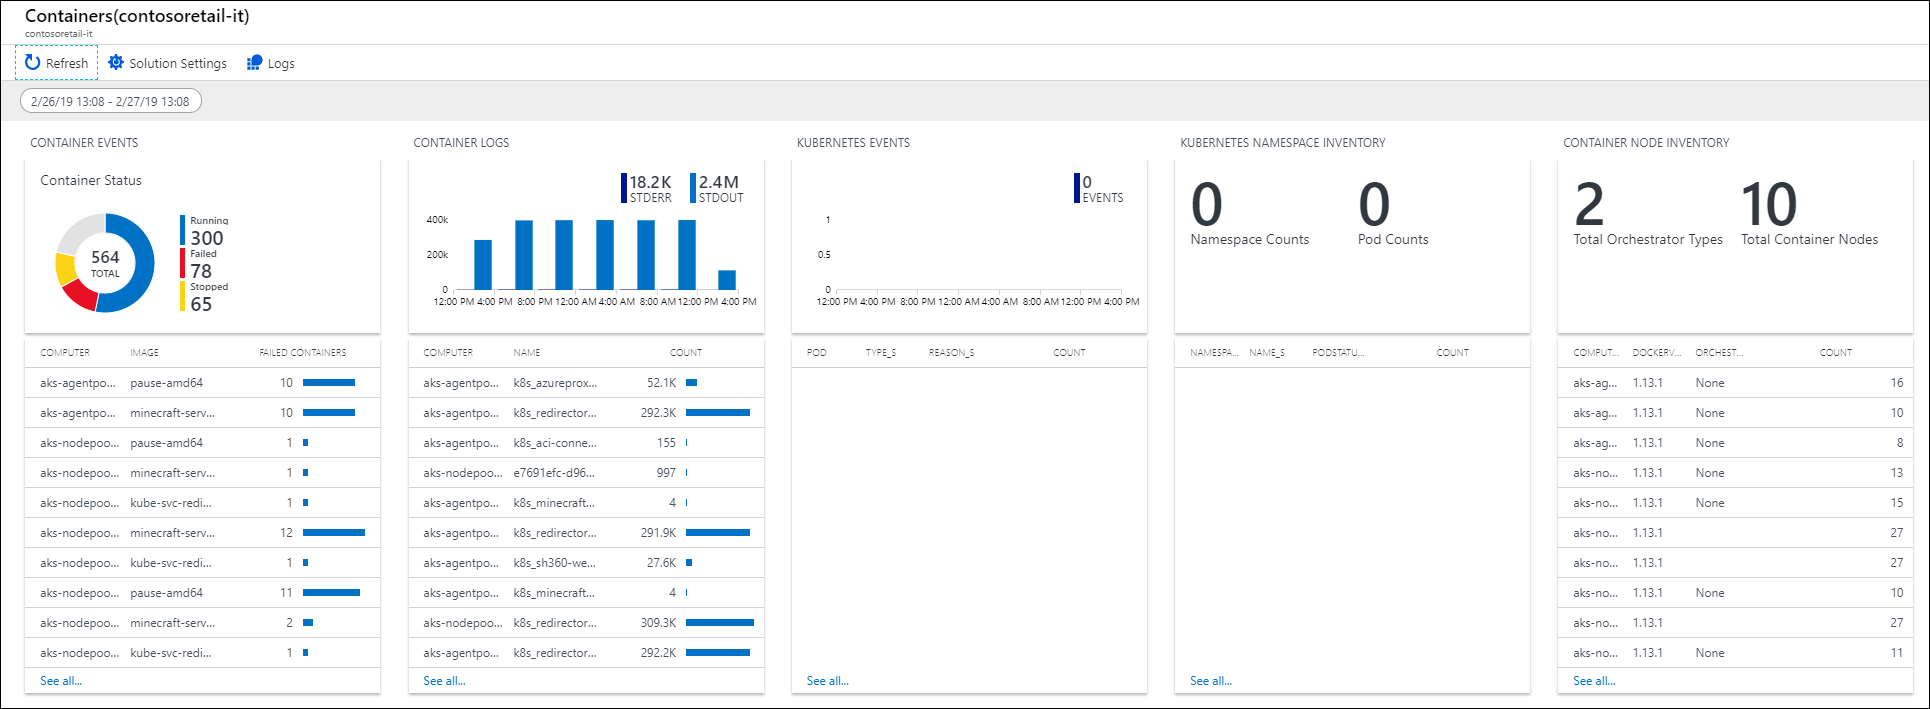The height and width of the screenshot is (709, 1930).
Task: Select node inventory row with count 13
Action: 1735,473
